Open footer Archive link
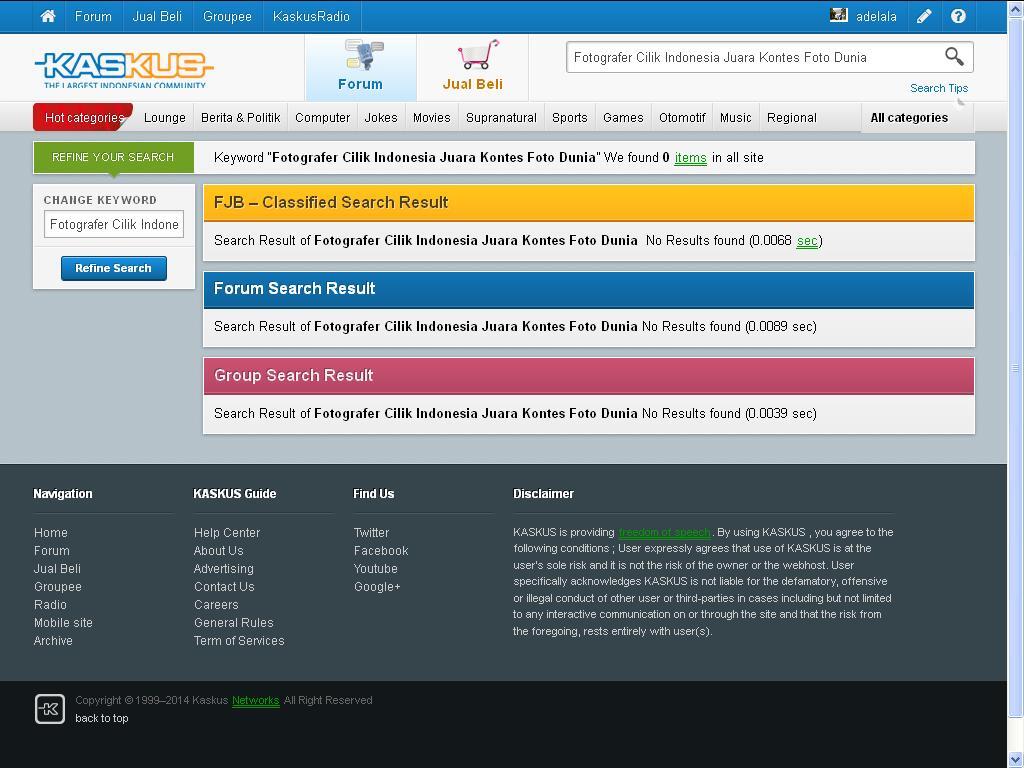Image resolution: width=1024 pixels, height=768 pixels. [53, 641]
